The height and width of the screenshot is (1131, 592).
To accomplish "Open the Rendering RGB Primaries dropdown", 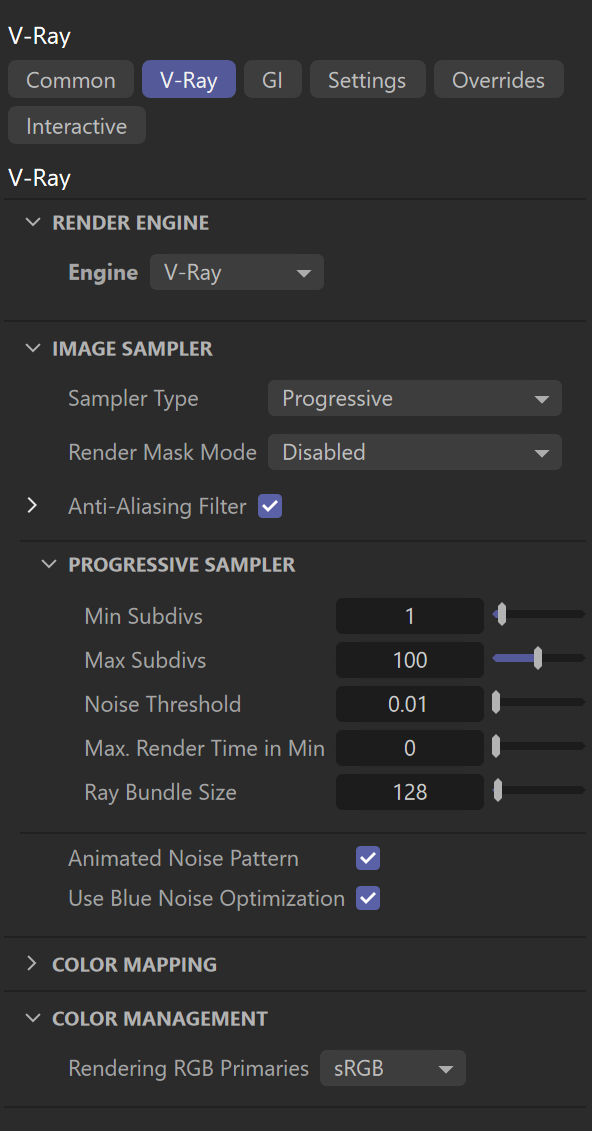I will (x=393, y=1068).
